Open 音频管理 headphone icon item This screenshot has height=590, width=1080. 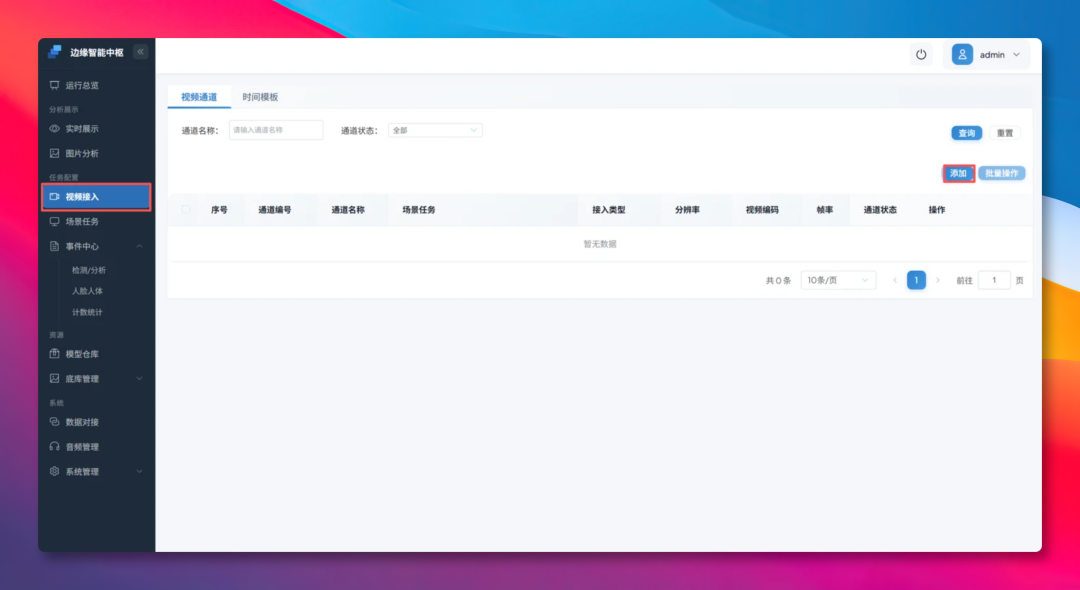[54, 447]
